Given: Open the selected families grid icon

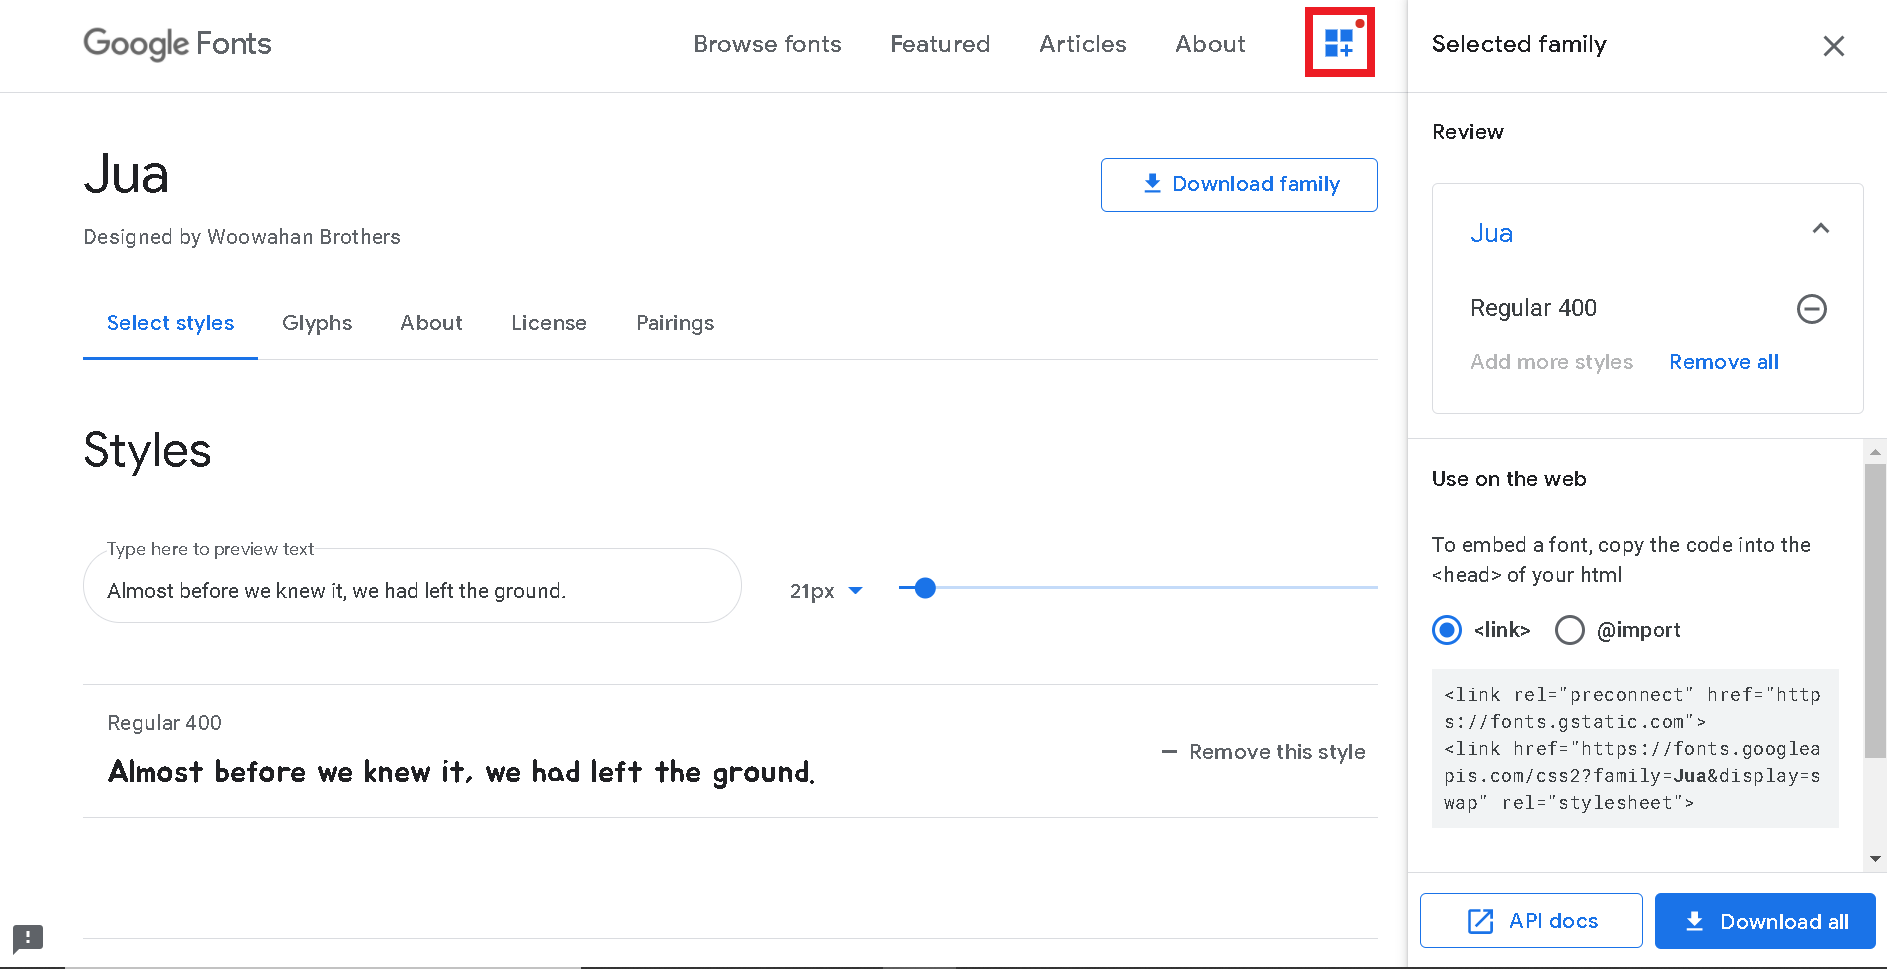Looking at the screenshot, I should pos(1339,42).
